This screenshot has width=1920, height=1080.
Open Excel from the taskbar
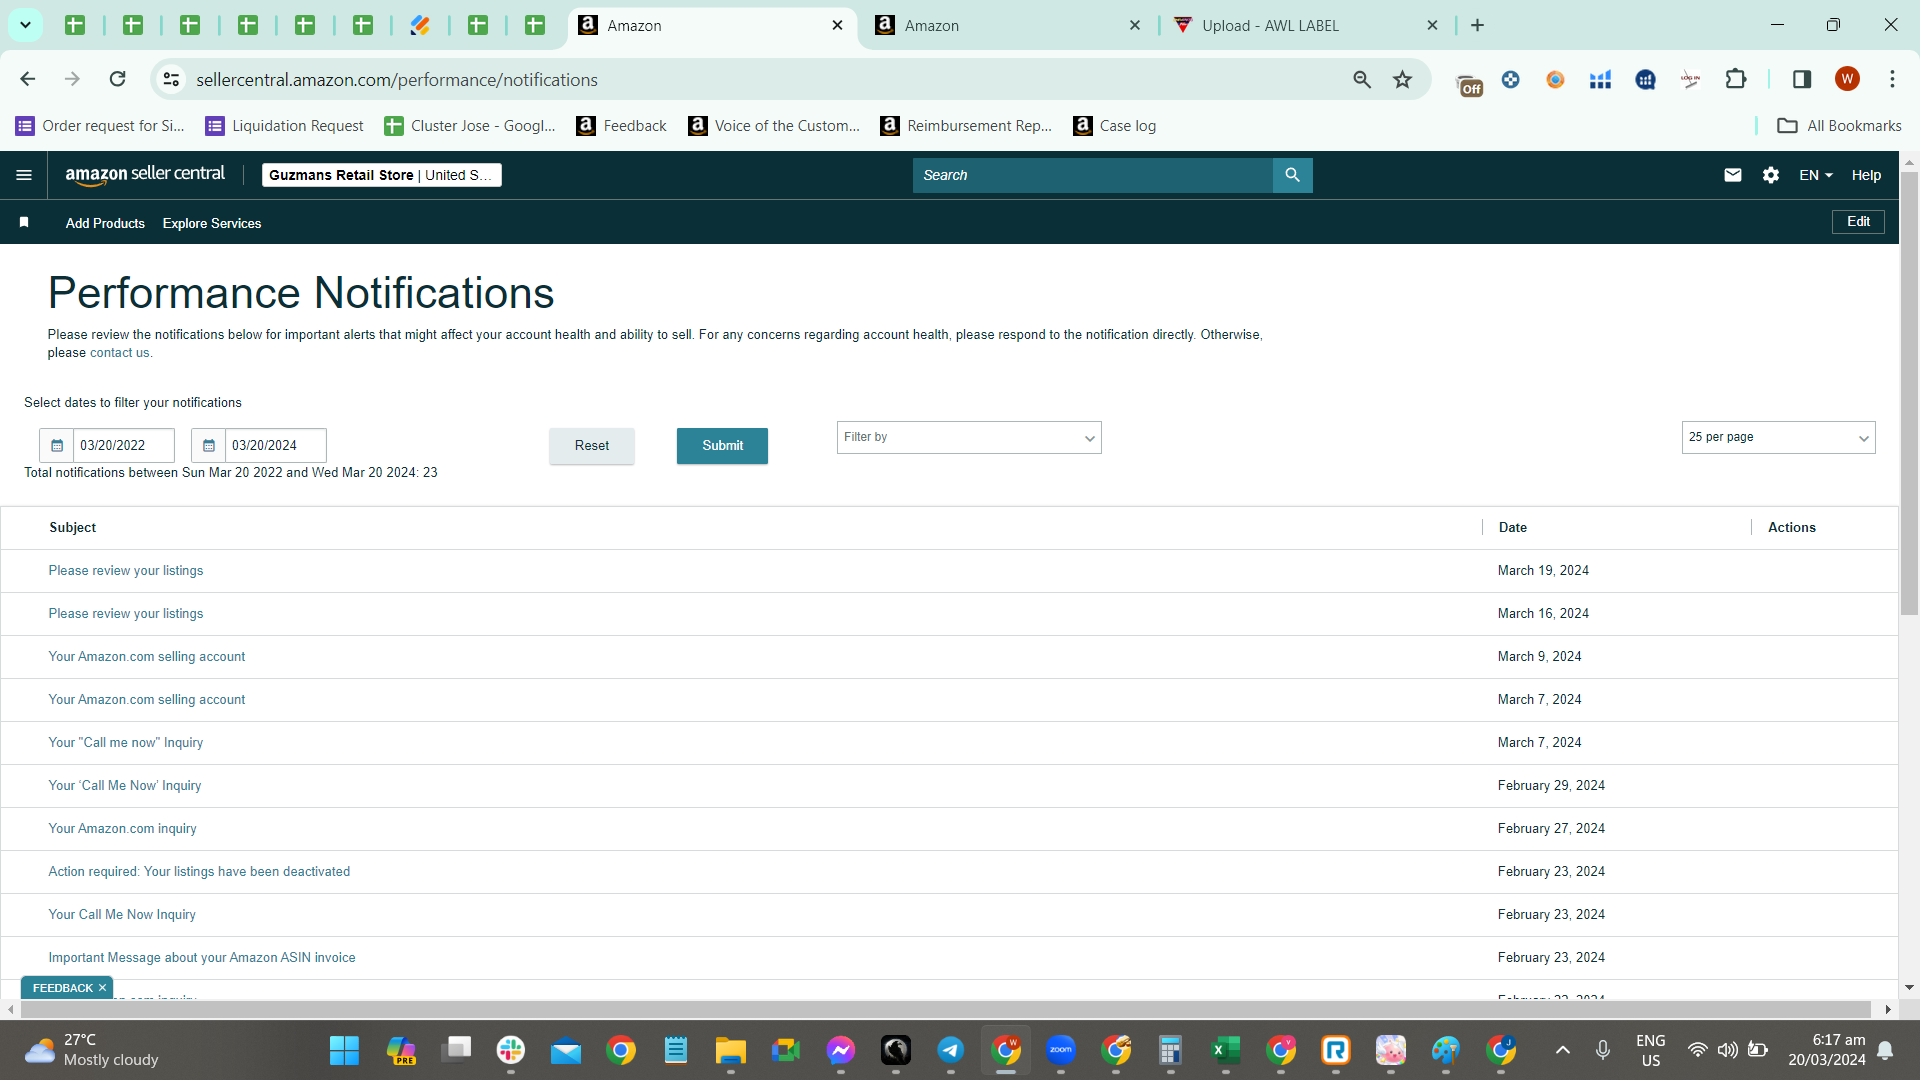(x=1225, y=1050)
